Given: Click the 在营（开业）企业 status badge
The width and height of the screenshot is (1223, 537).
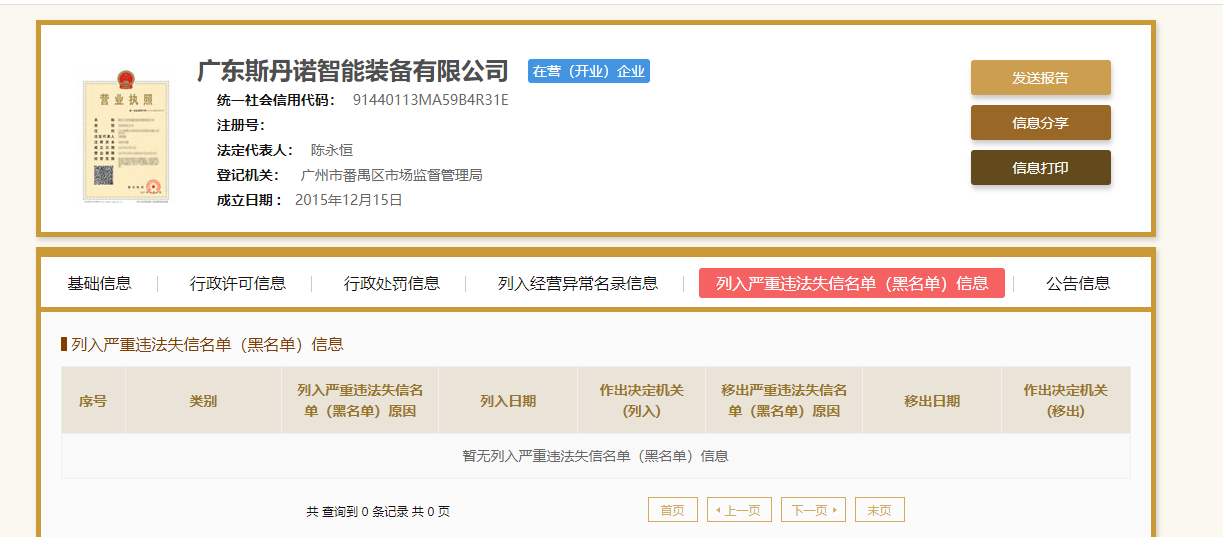Looking at the screenshot, I should pyautogui.click(x=589, y=71).
